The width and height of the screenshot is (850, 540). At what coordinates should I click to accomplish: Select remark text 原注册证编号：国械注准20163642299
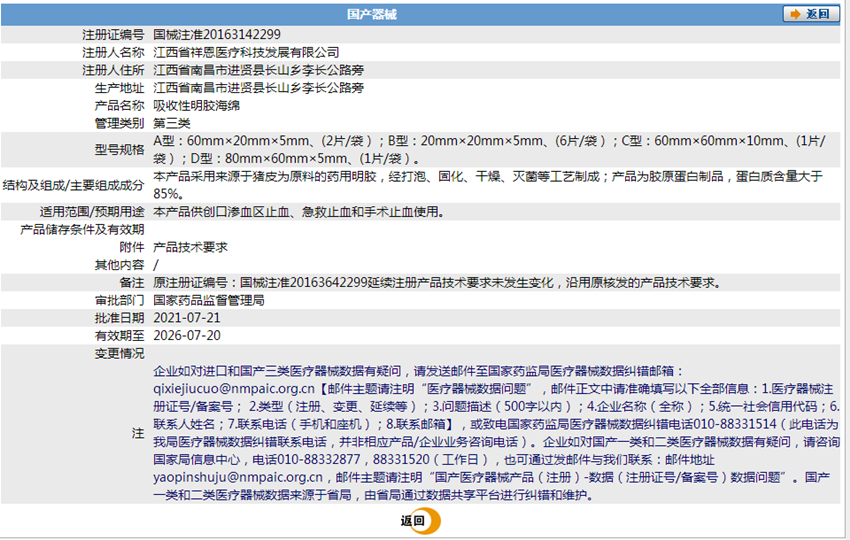coord(260,283)
